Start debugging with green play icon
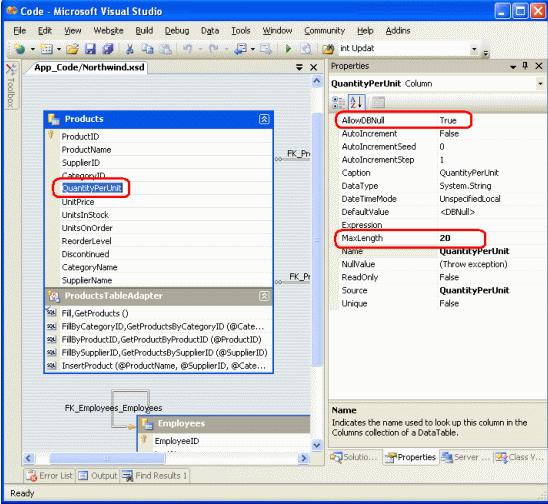 coord(288,49)
